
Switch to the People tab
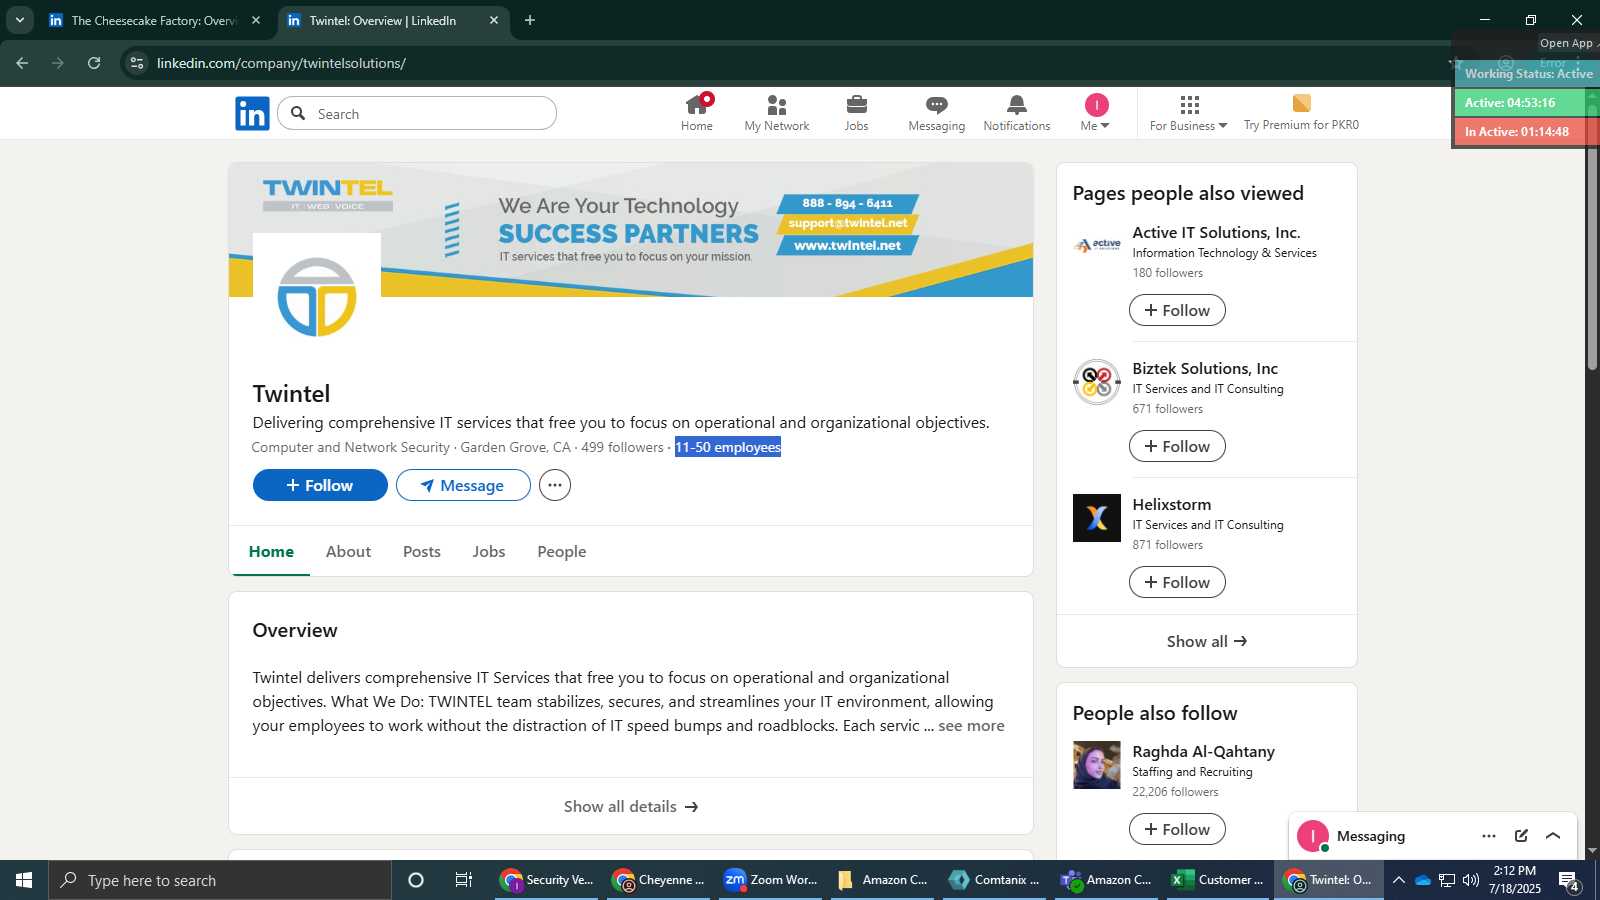click(x=562, y=551)
